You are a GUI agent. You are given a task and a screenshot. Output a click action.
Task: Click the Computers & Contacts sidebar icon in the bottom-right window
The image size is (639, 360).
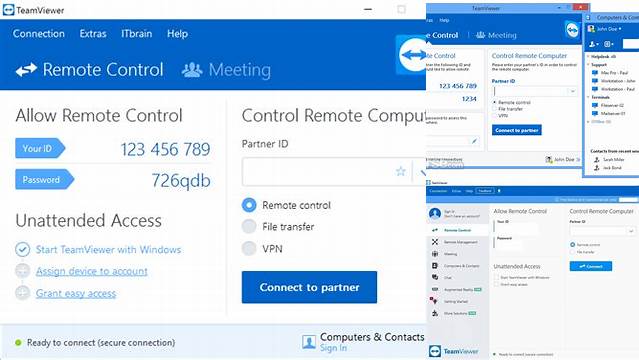(x=435, y=265)
